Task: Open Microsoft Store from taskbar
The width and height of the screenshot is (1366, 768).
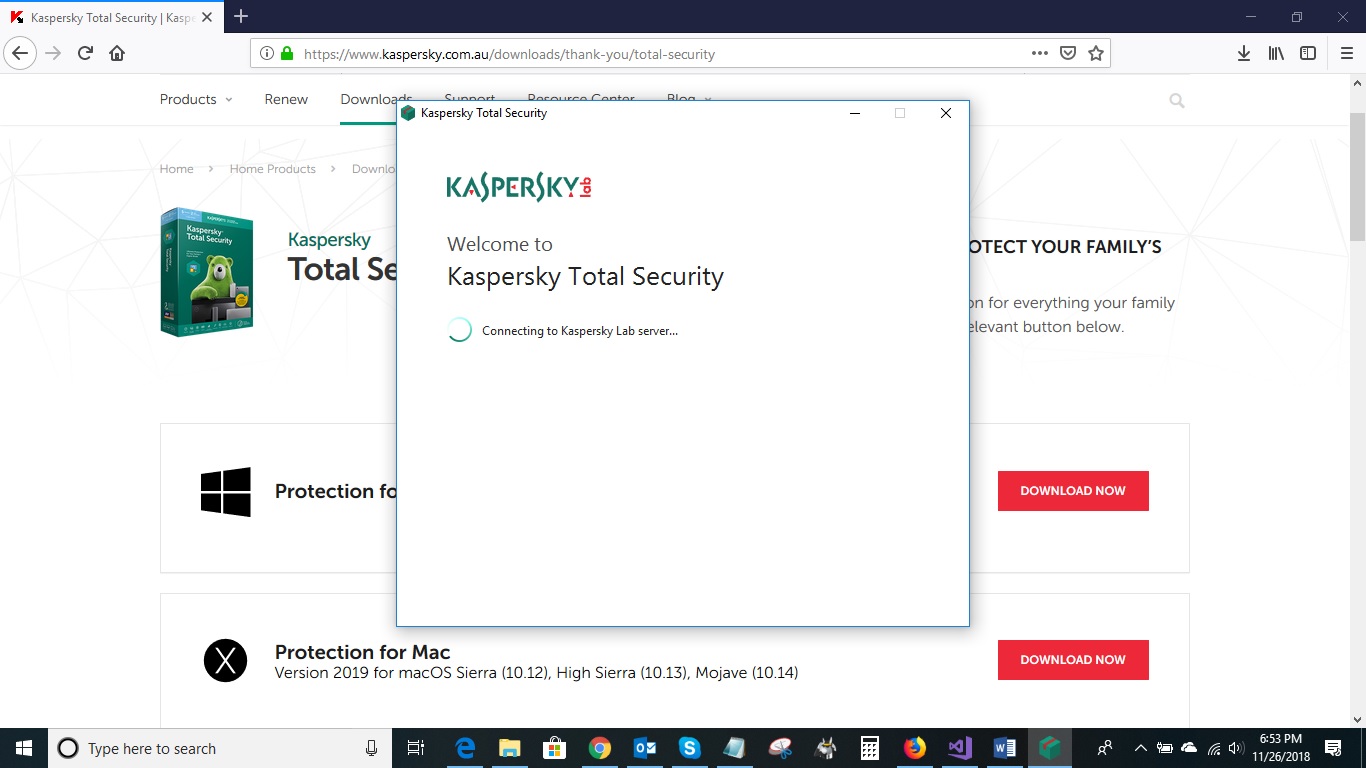Action: pyautogui.click(x=555, y=748)
